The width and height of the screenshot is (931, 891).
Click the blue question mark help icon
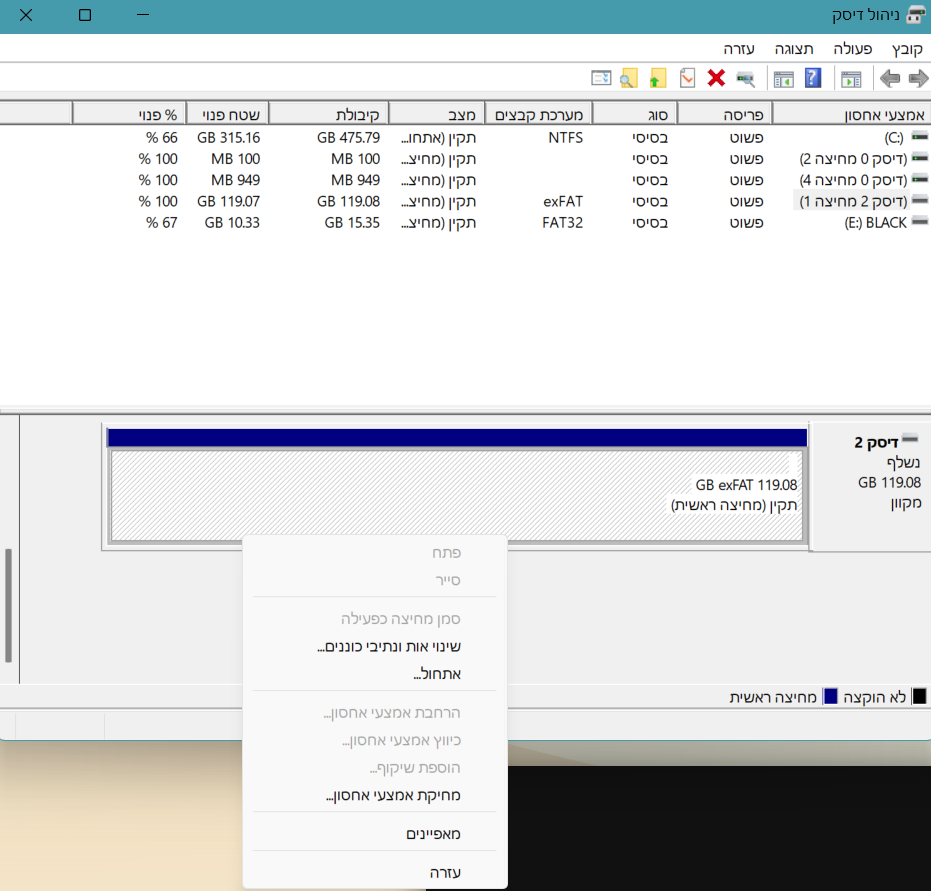[x=812, y=78]
